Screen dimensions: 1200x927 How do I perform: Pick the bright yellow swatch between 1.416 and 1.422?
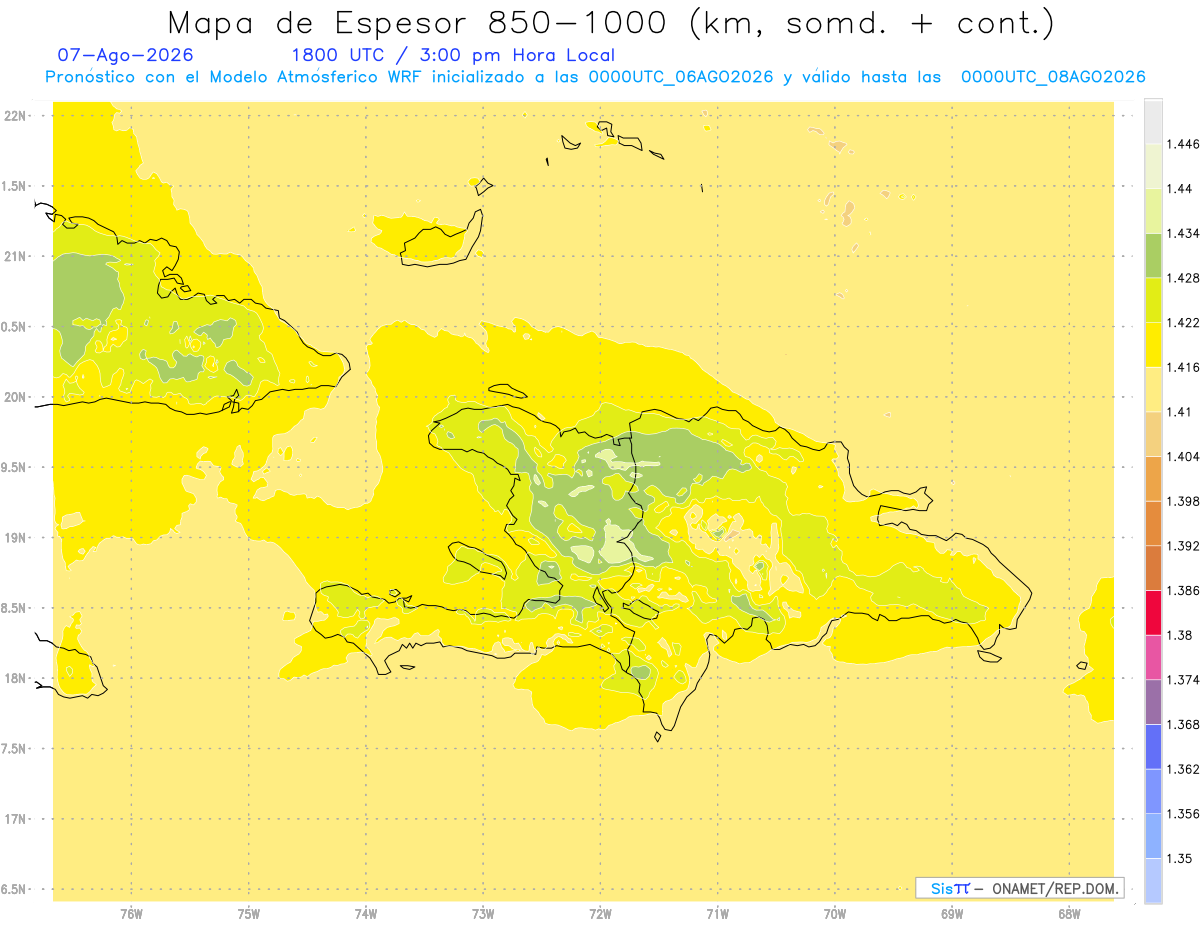point(1153,345)
